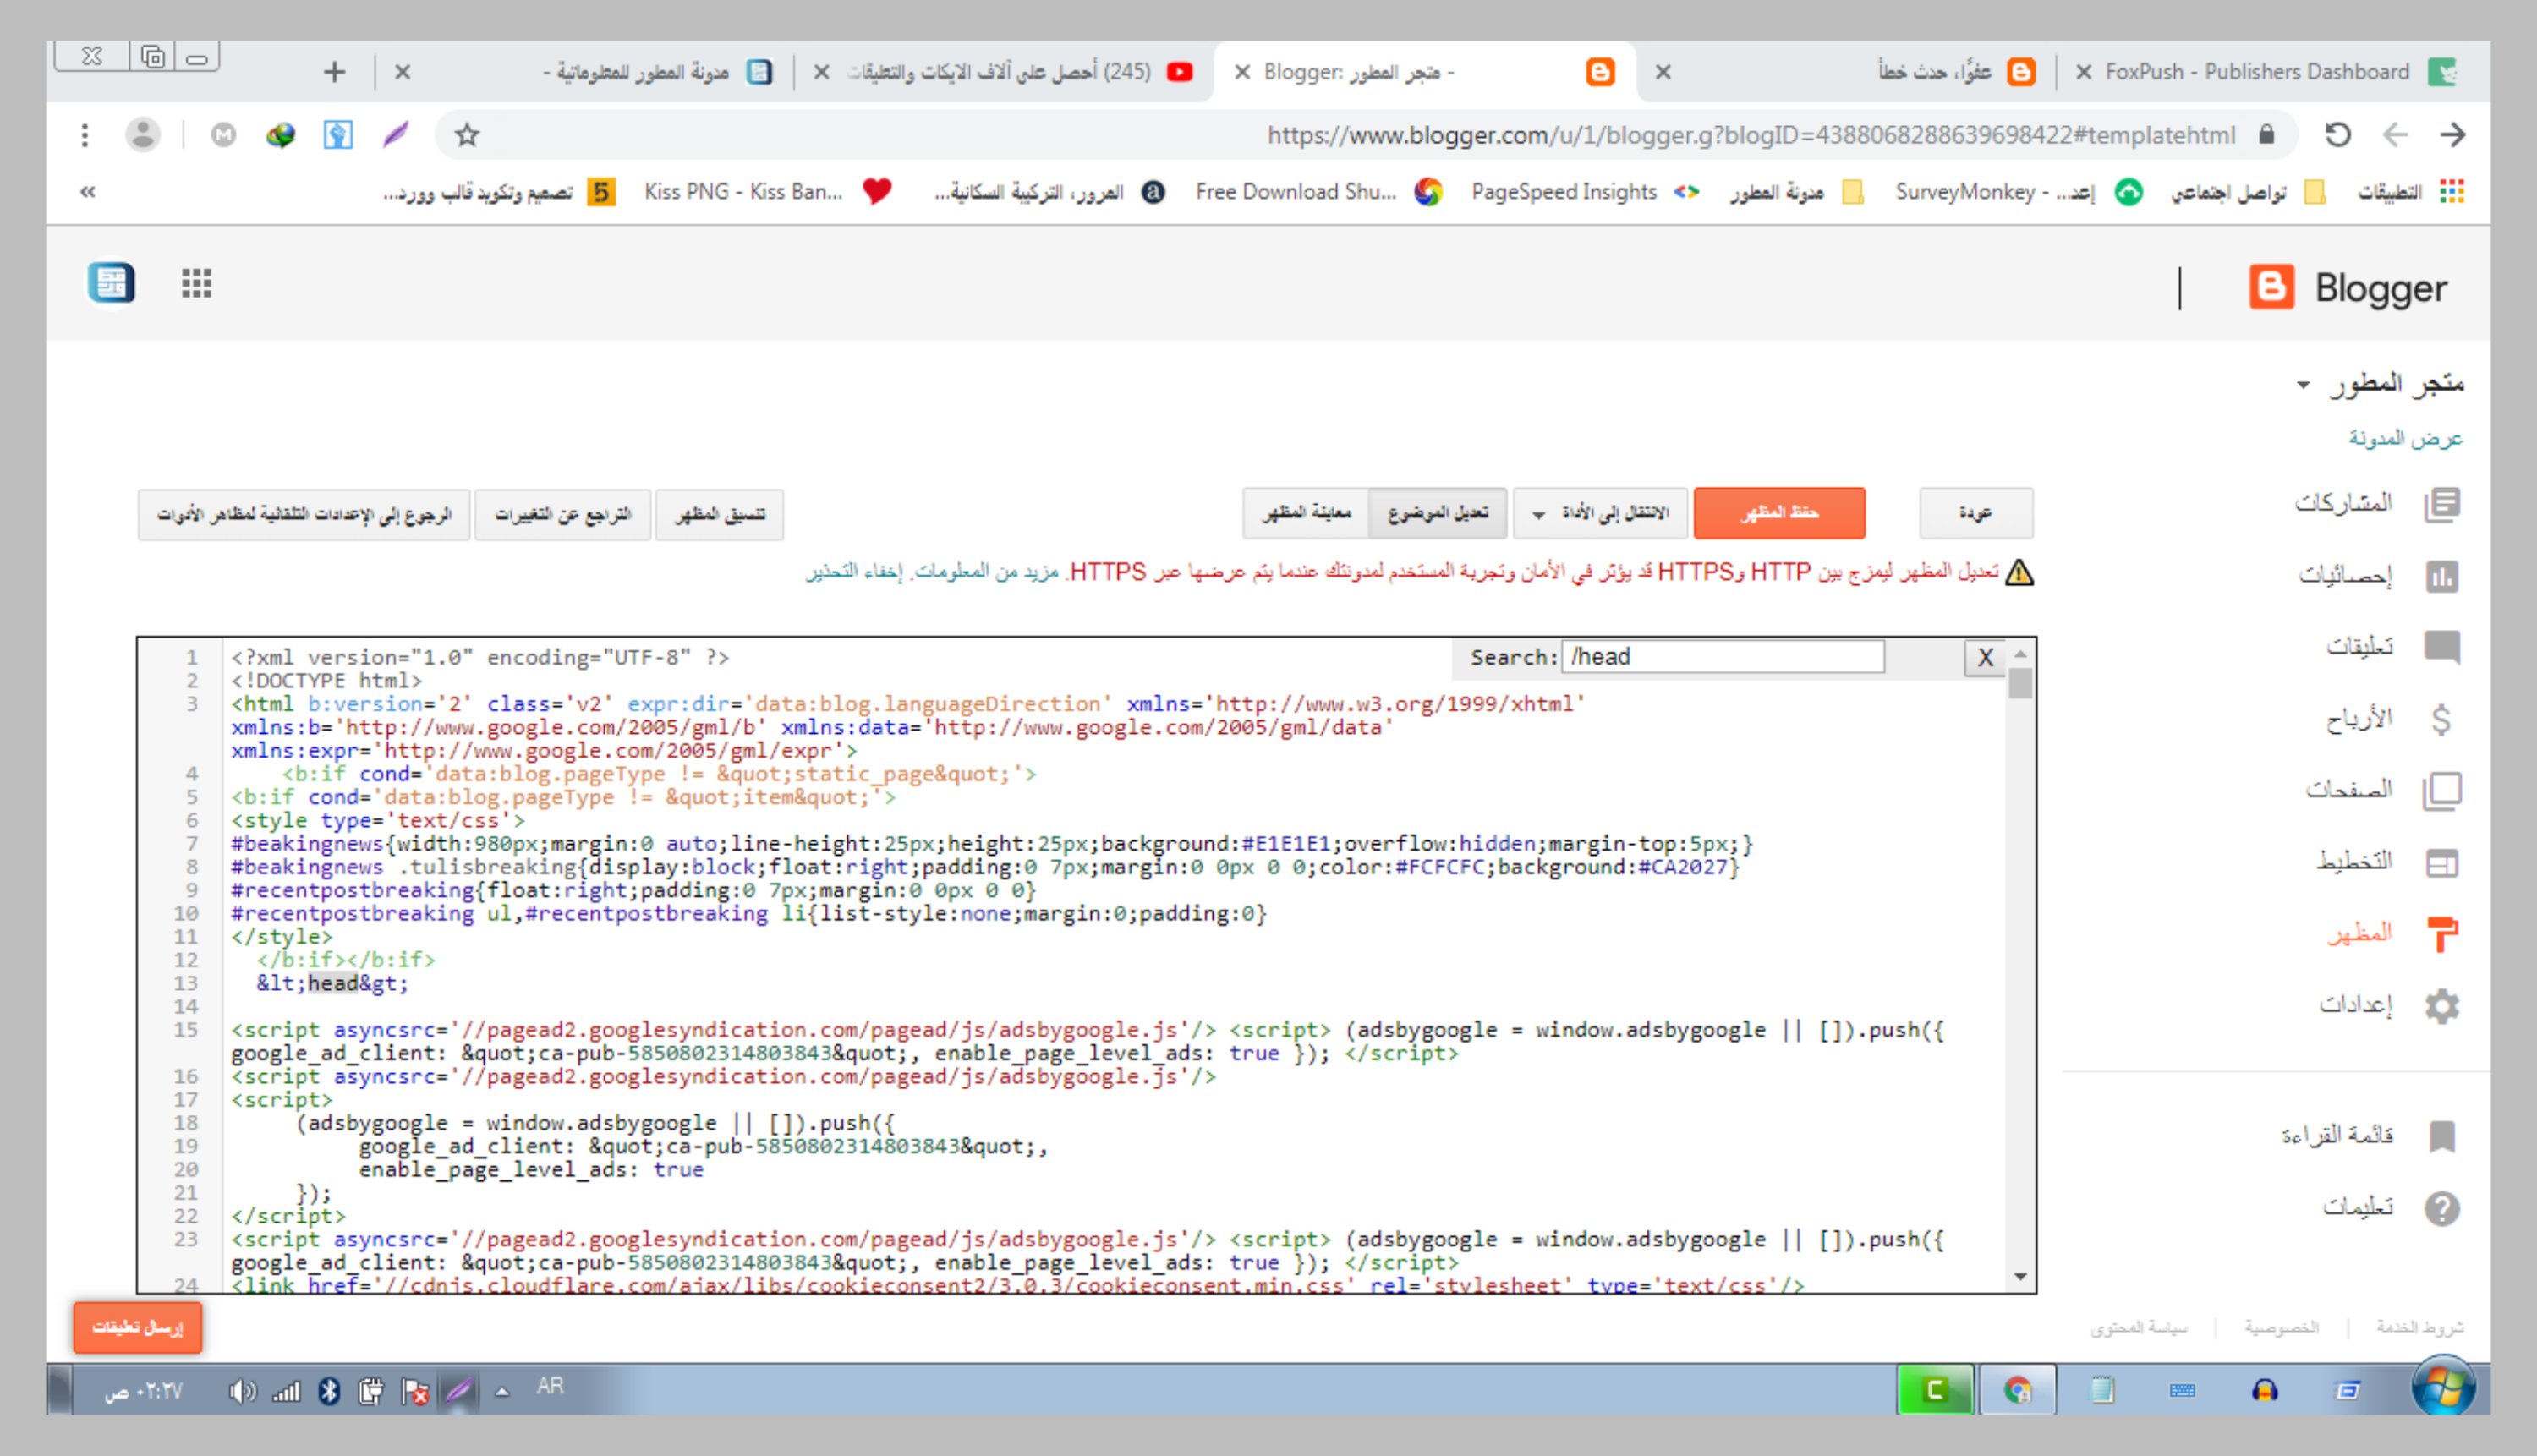2537x1456 pixels.
Task: Open View blog link
Action: click(2405, 438)
